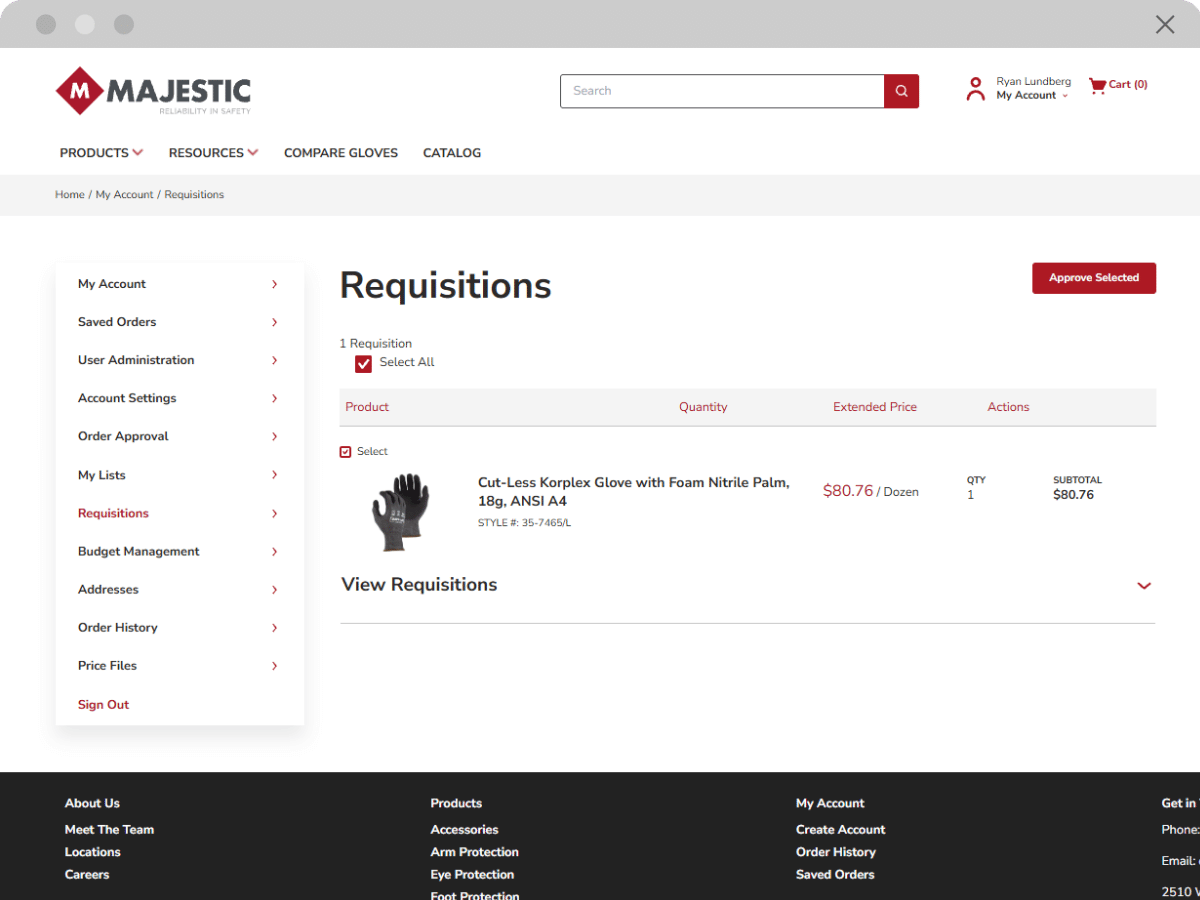Open the CATALOG menu item

pos(451,152)
